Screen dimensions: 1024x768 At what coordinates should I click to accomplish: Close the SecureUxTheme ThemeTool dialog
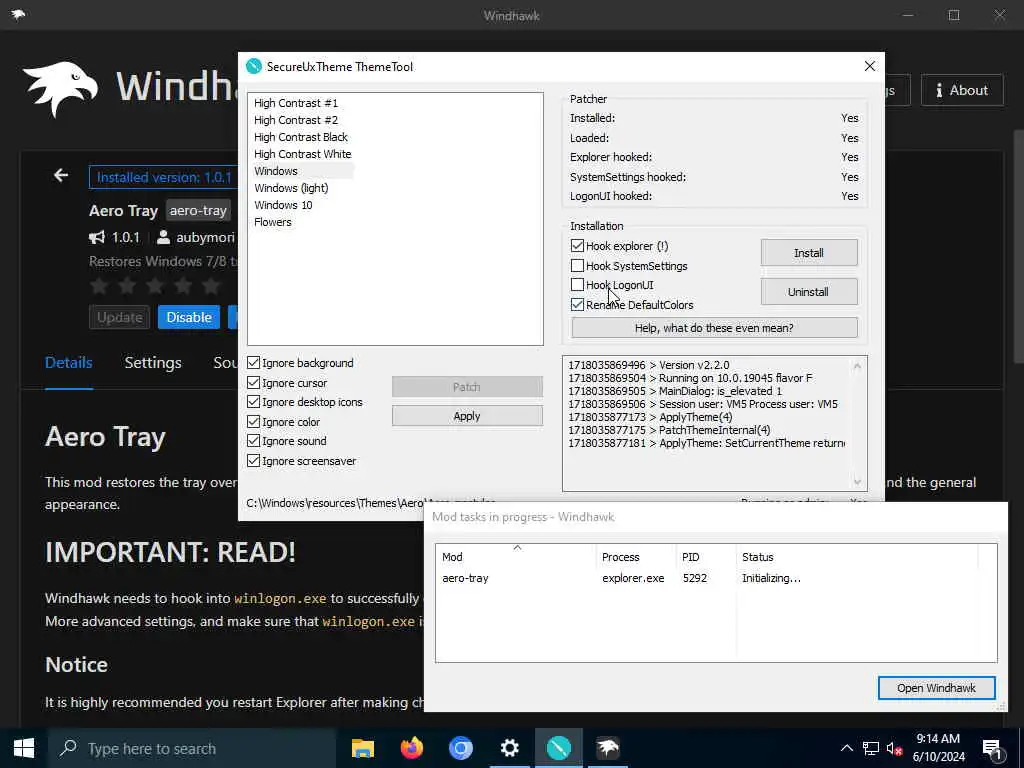coord(869,67)
